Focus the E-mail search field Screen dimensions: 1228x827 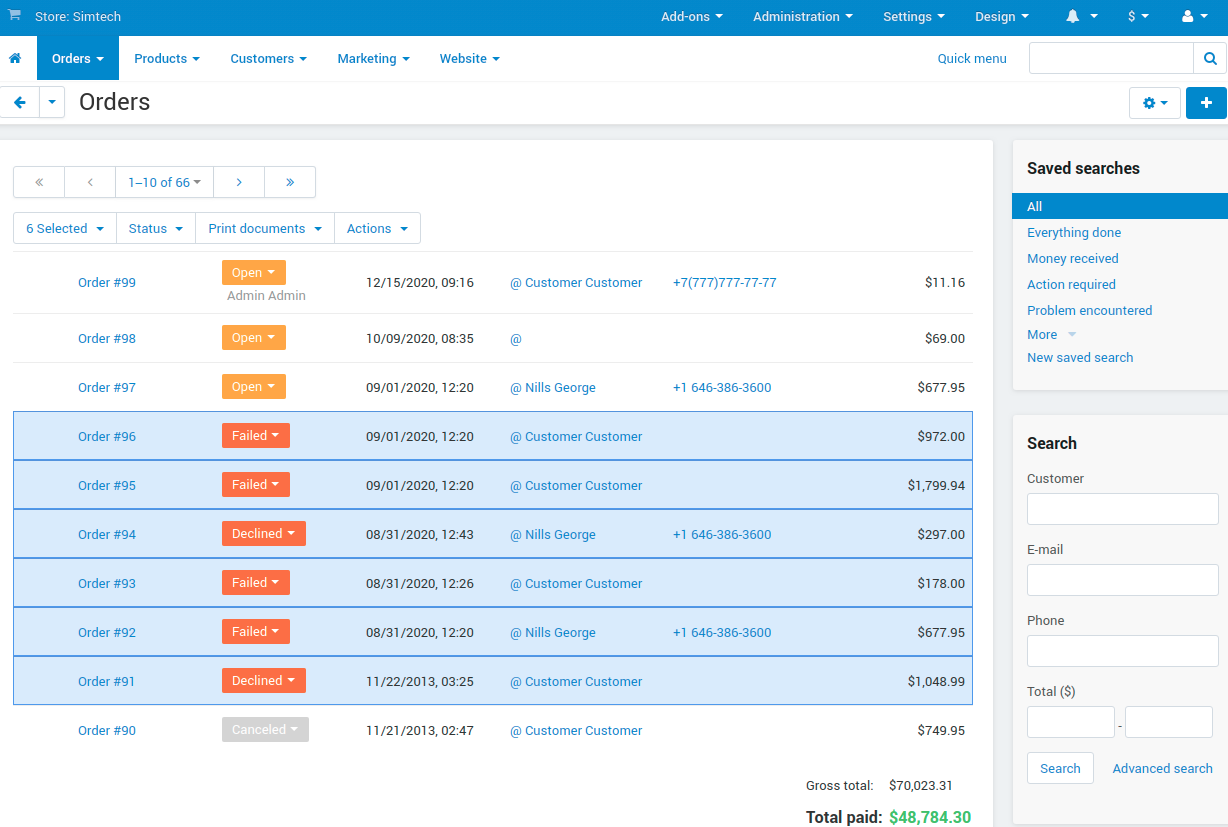[1123, 580]
